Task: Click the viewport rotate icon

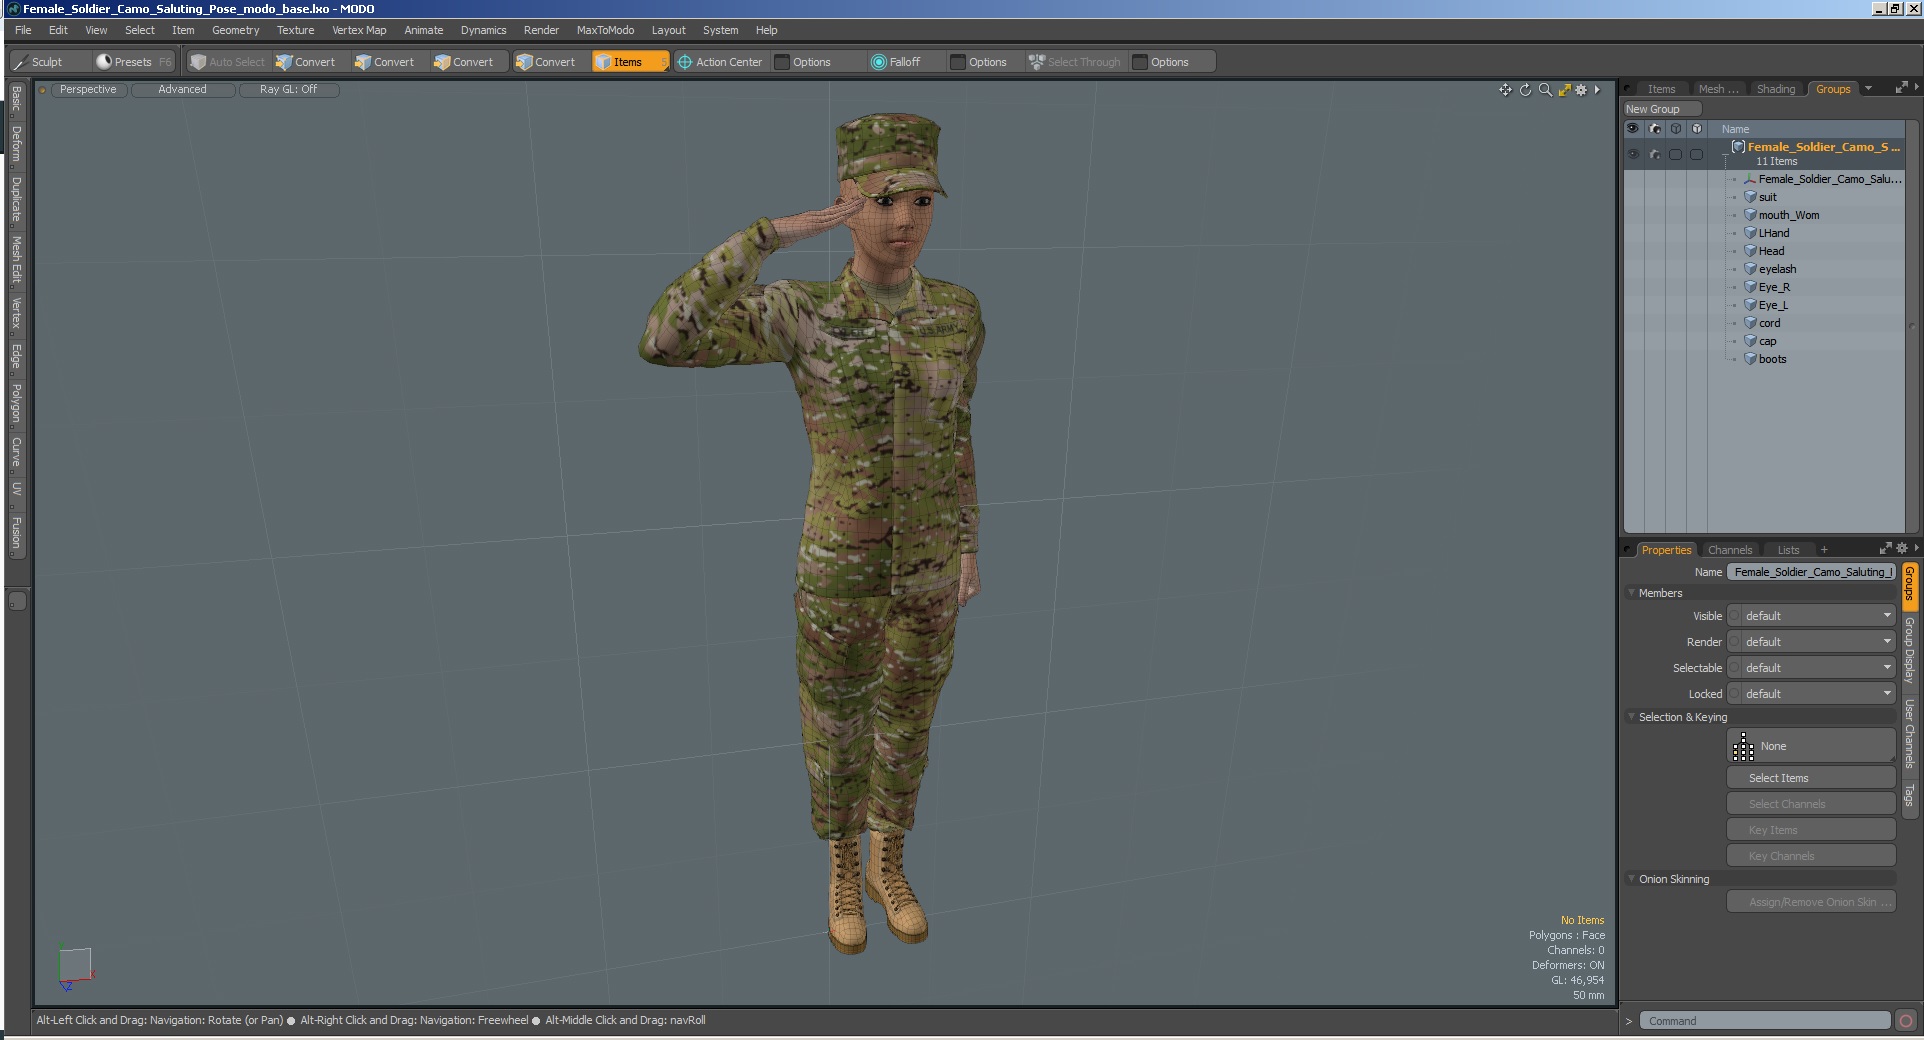Action: tap(1525, 90)
